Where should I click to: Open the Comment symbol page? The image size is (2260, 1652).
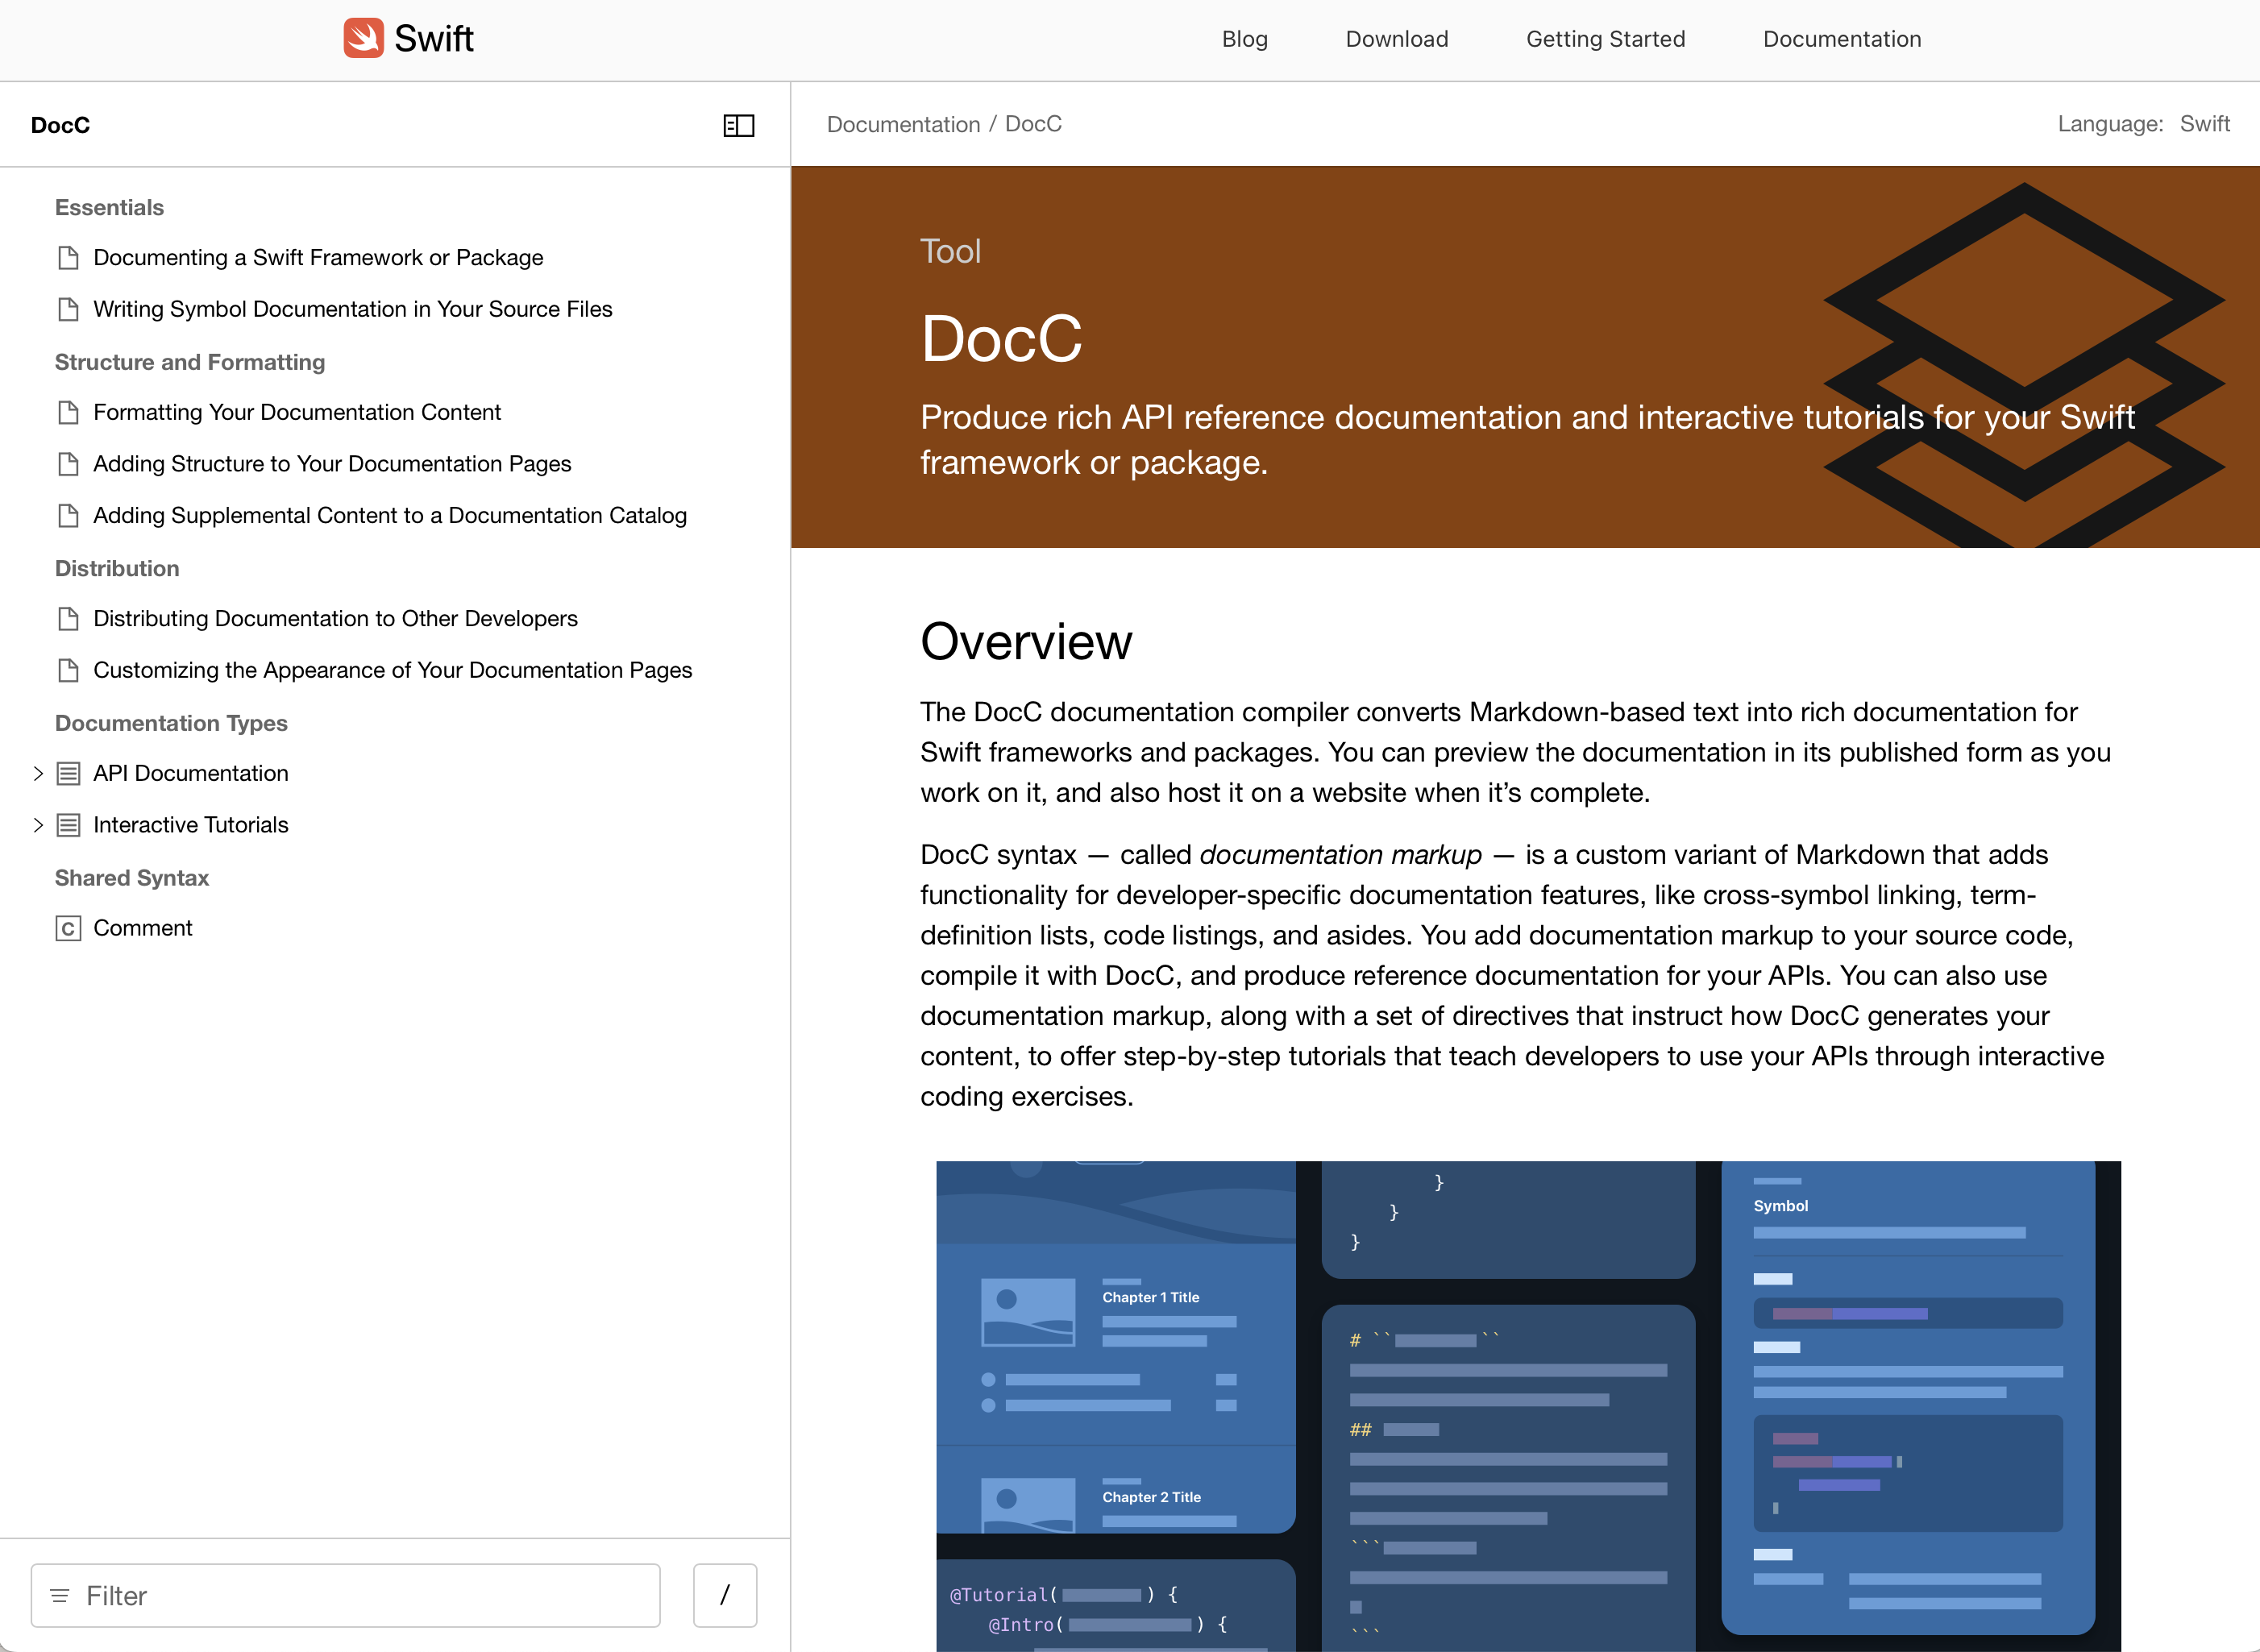[142, 928]
